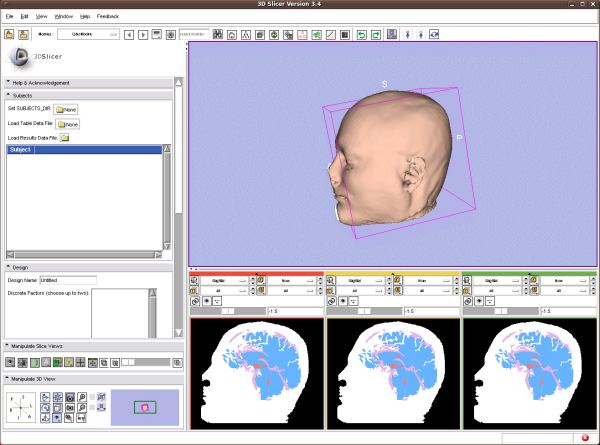Screen dimensions: 600x445
Task: Open the layout chooser icon in toolbar
Action: point(392,34)
